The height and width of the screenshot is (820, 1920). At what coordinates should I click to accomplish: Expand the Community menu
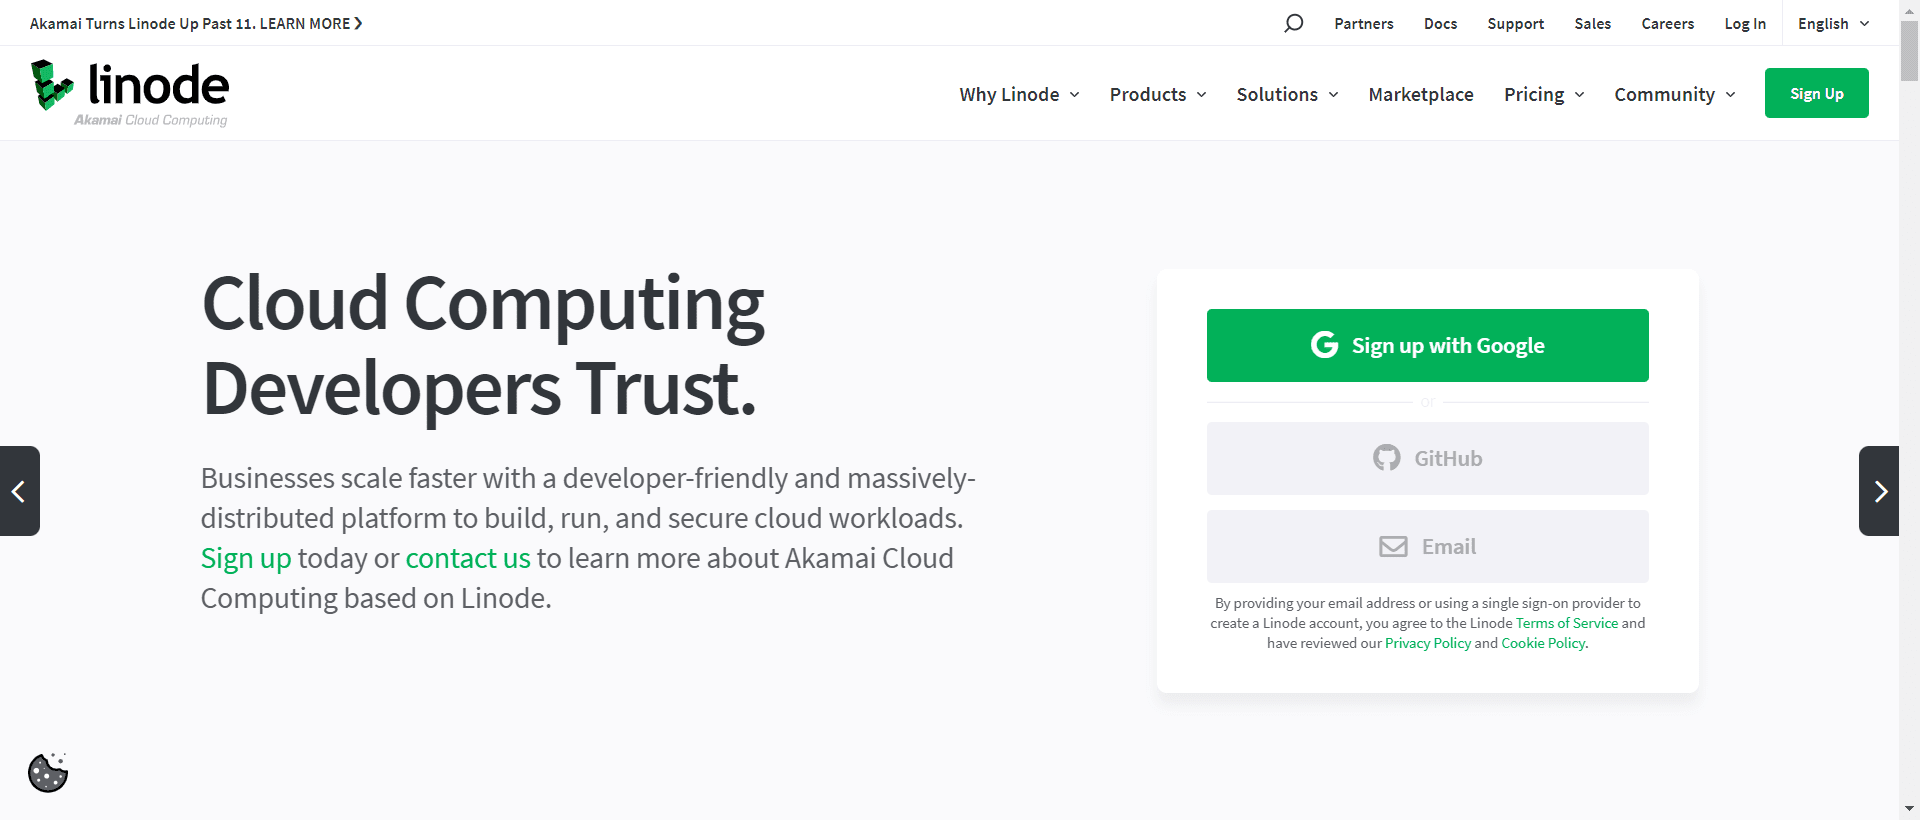coord(1674,94)
